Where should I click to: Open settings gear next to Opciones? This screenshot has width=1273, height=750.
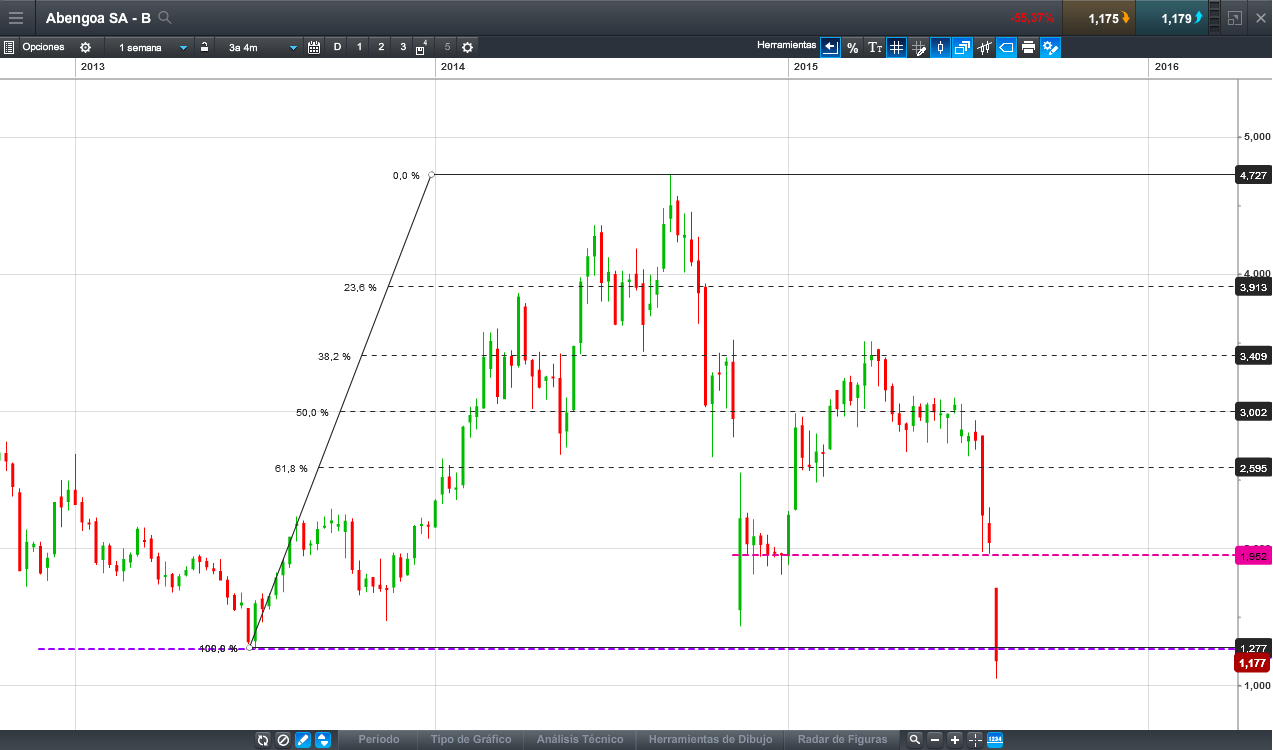(85, 47)
